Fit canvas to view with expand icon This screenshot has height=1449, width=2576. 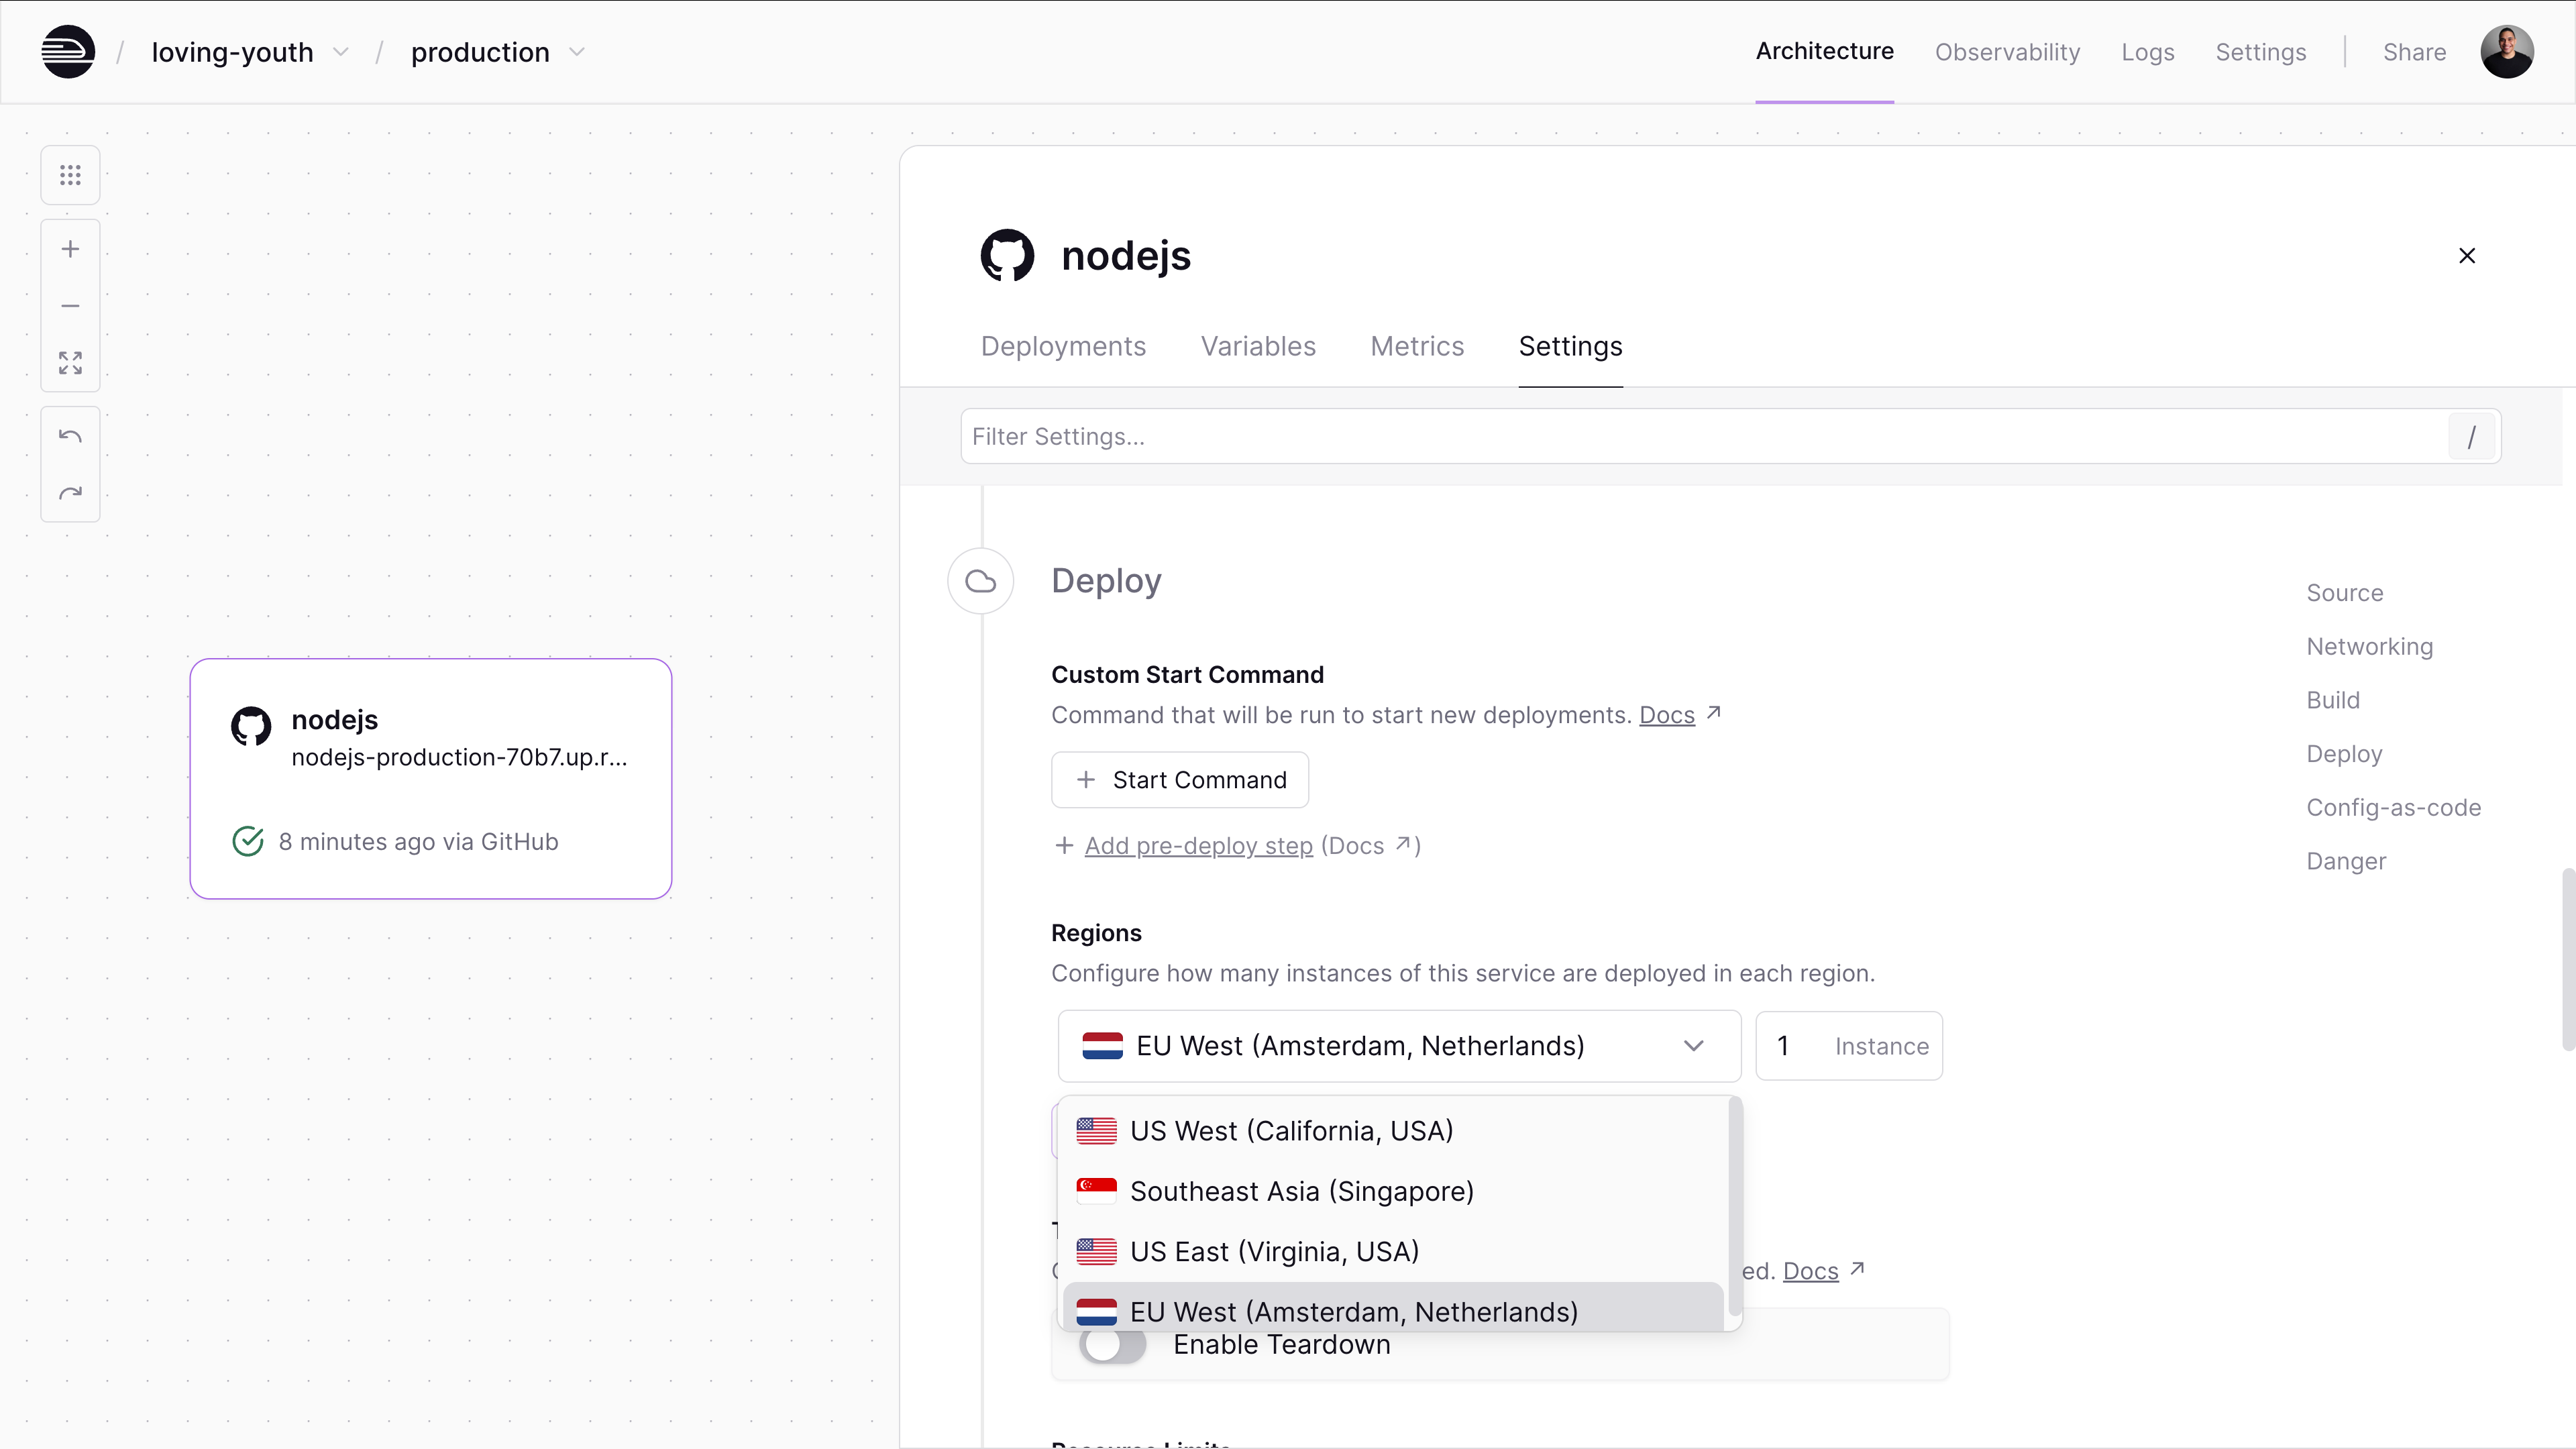pos(70,363)
